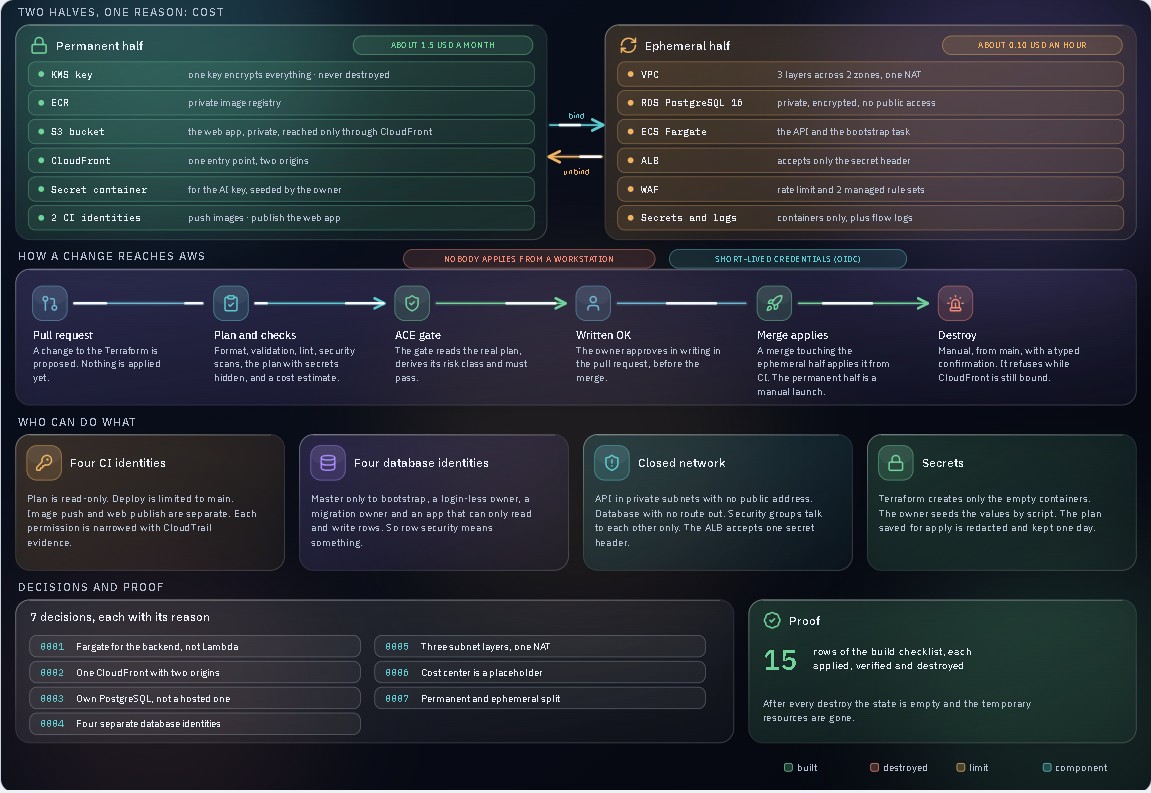Click the Decisions and proof heading
This screenshot has height=793, width=1151.
91,587
